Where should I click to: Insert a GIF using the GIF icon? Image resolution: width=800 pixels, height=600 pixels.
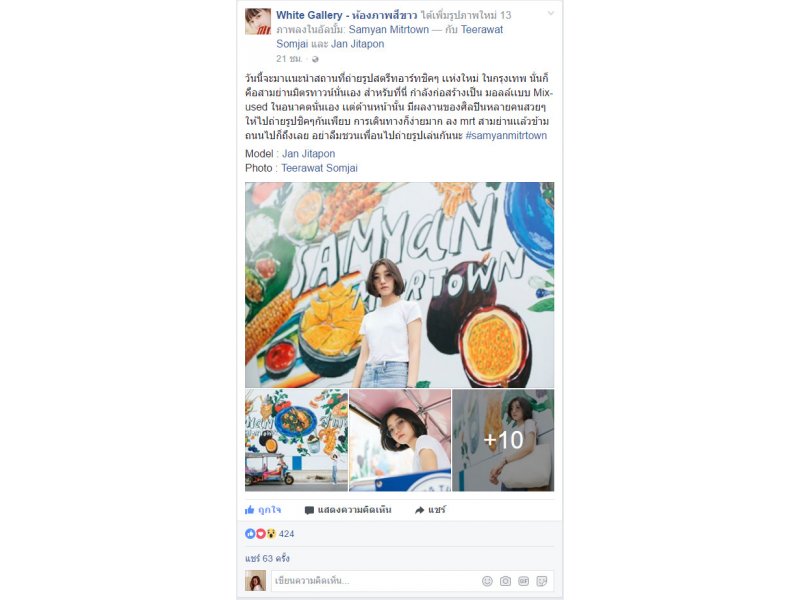click(x=523, y=581)
